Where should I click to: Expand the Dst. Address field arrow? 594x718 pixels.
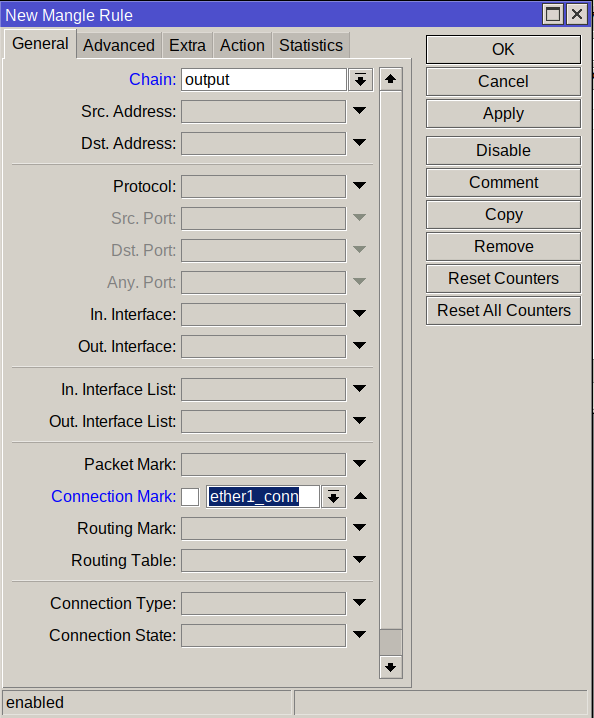pyautogui.click(x=360, y=143)
